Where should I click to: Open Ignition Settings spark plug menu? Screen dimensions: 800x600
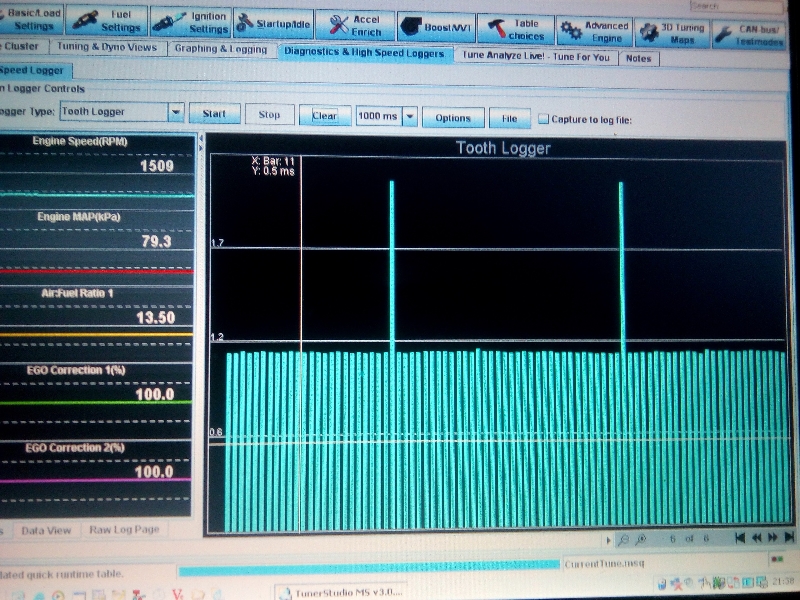coord(196,22)
